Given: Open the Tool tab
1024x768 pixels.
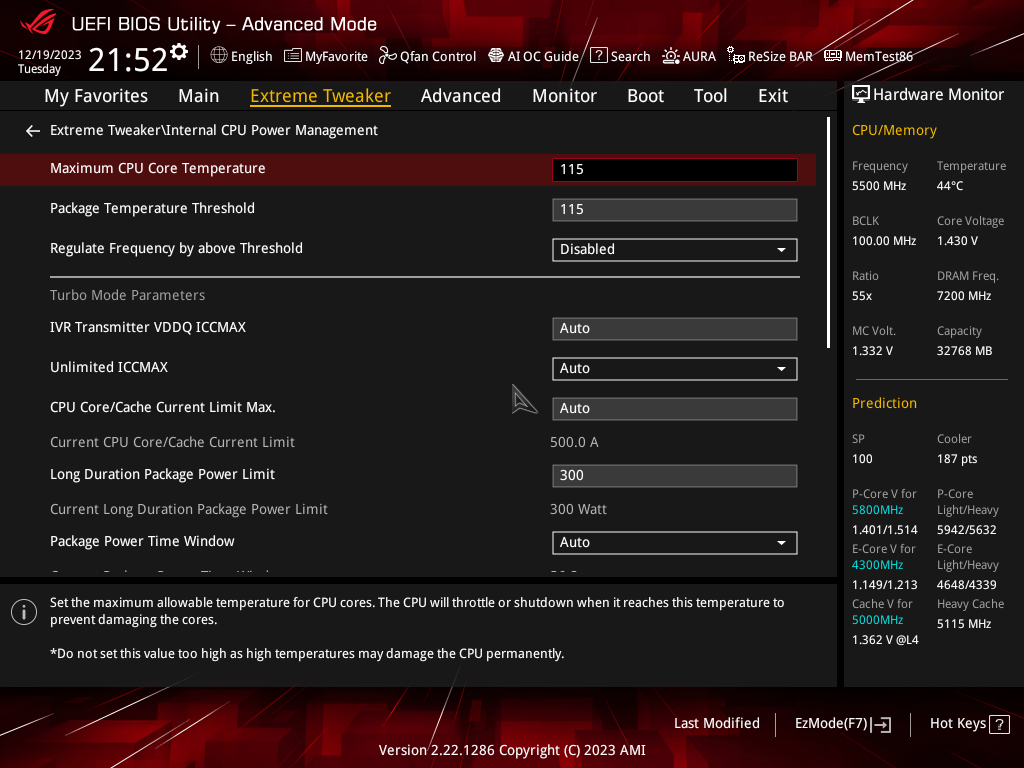Looking at the screenshot, I should (x=711, y=96).
